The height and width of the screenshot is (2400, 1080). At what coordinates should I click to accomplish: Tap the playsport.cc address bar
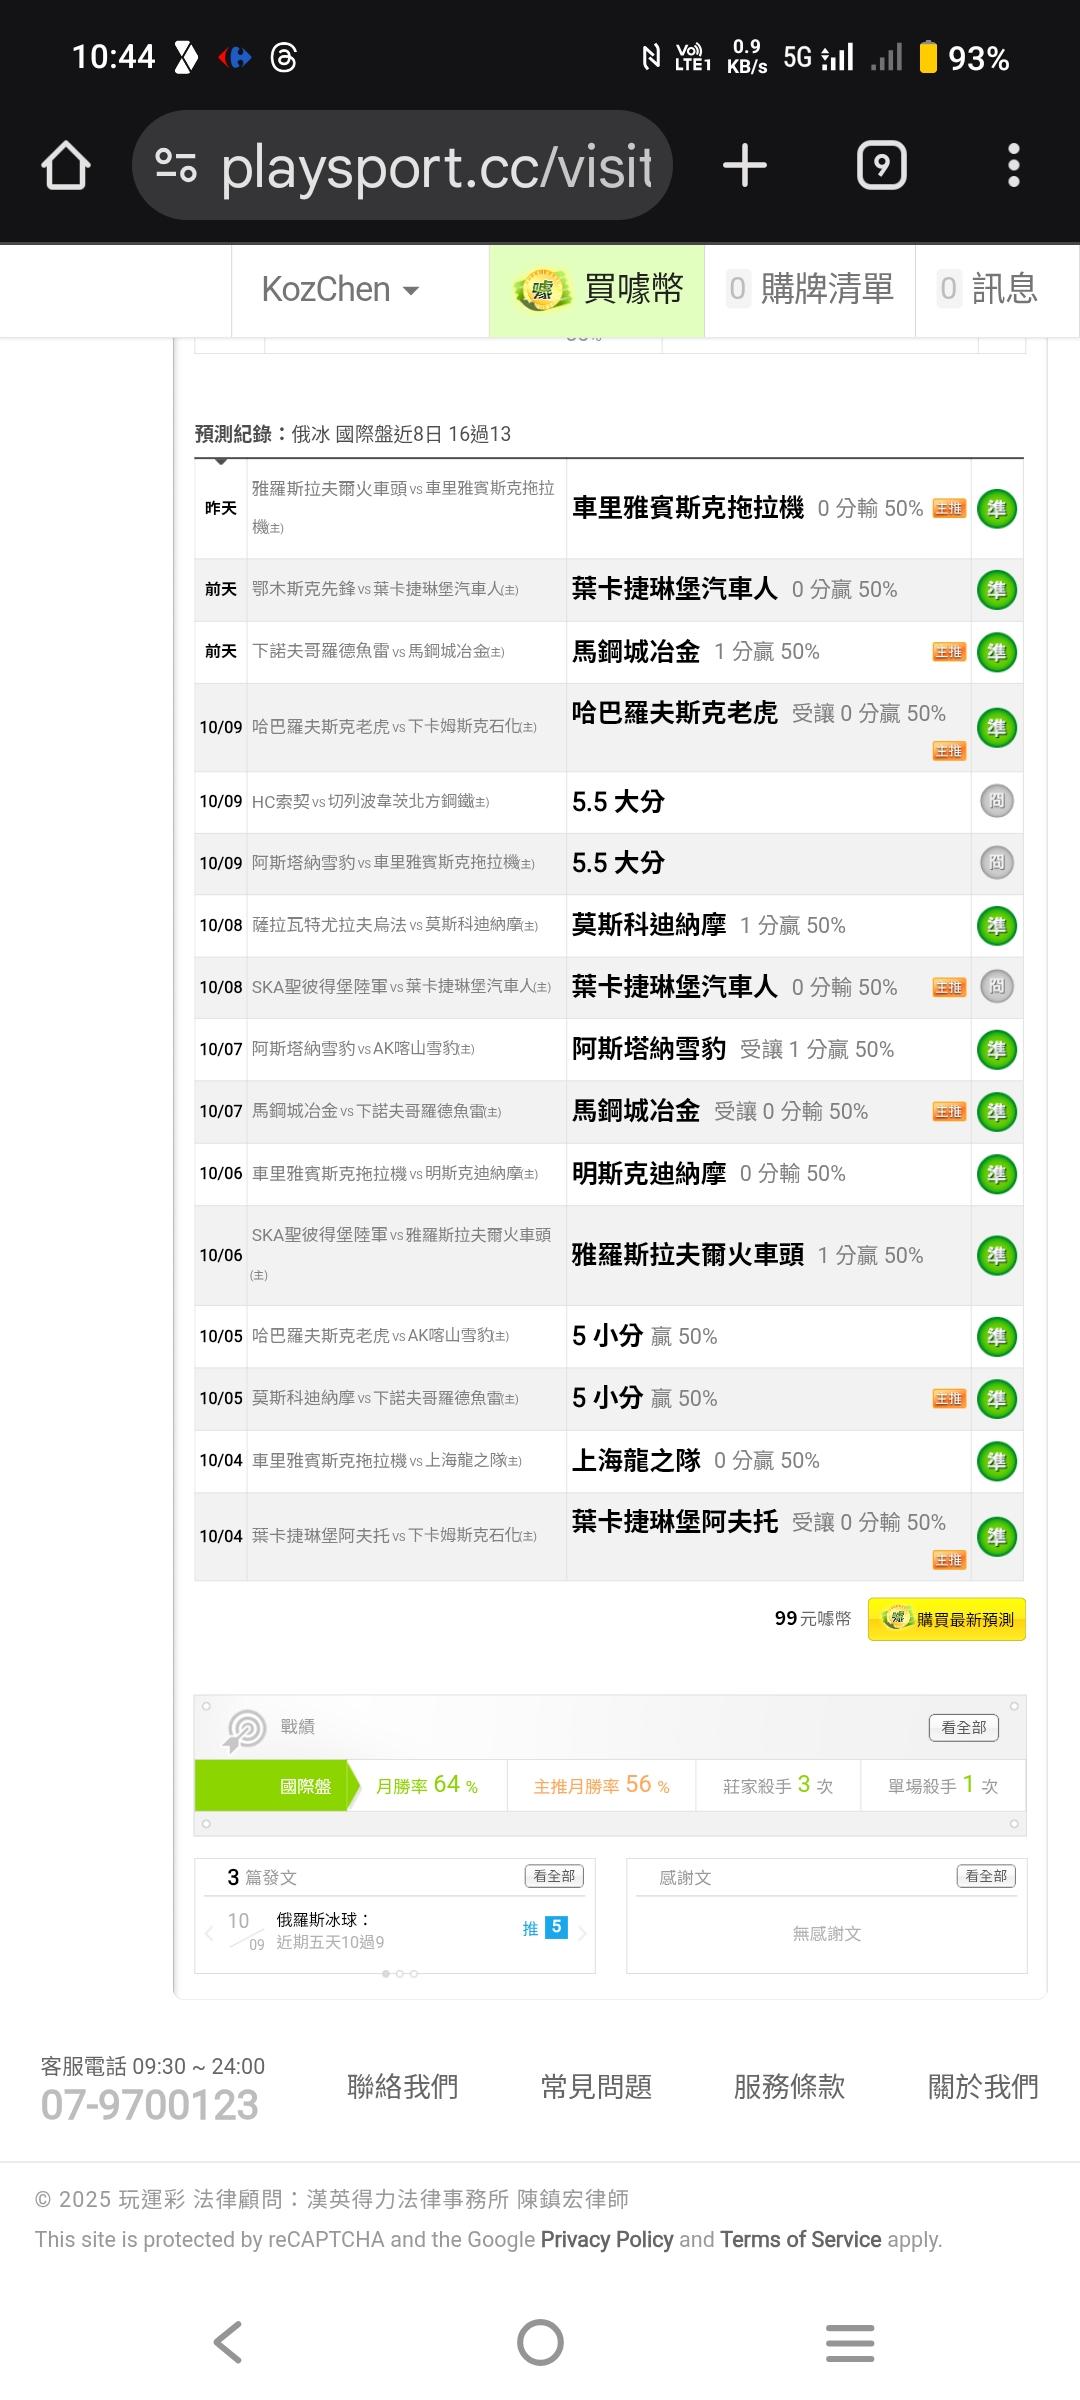click(x=402, y=165)
